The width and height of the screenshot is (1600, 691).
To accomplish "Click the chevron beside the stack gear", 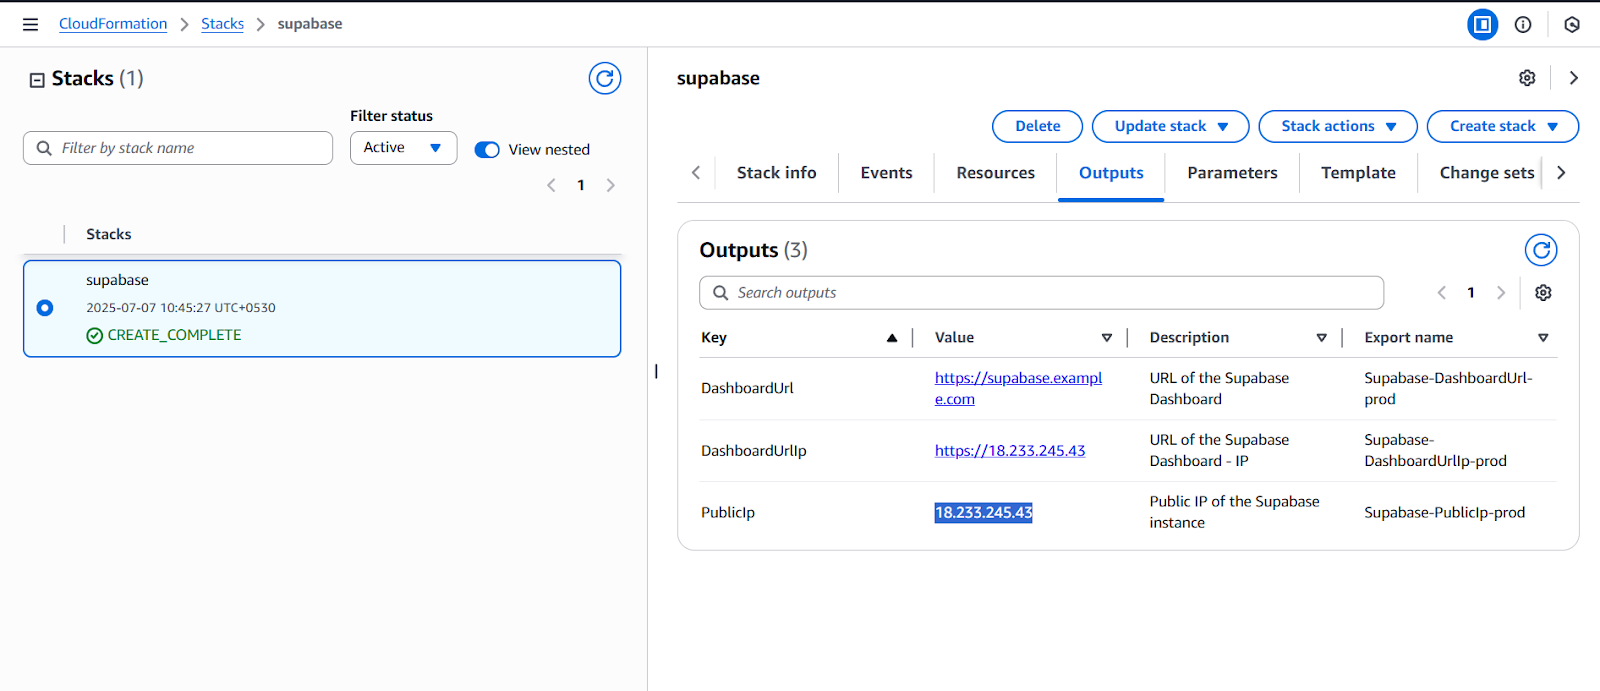I will pos(1574,78).
